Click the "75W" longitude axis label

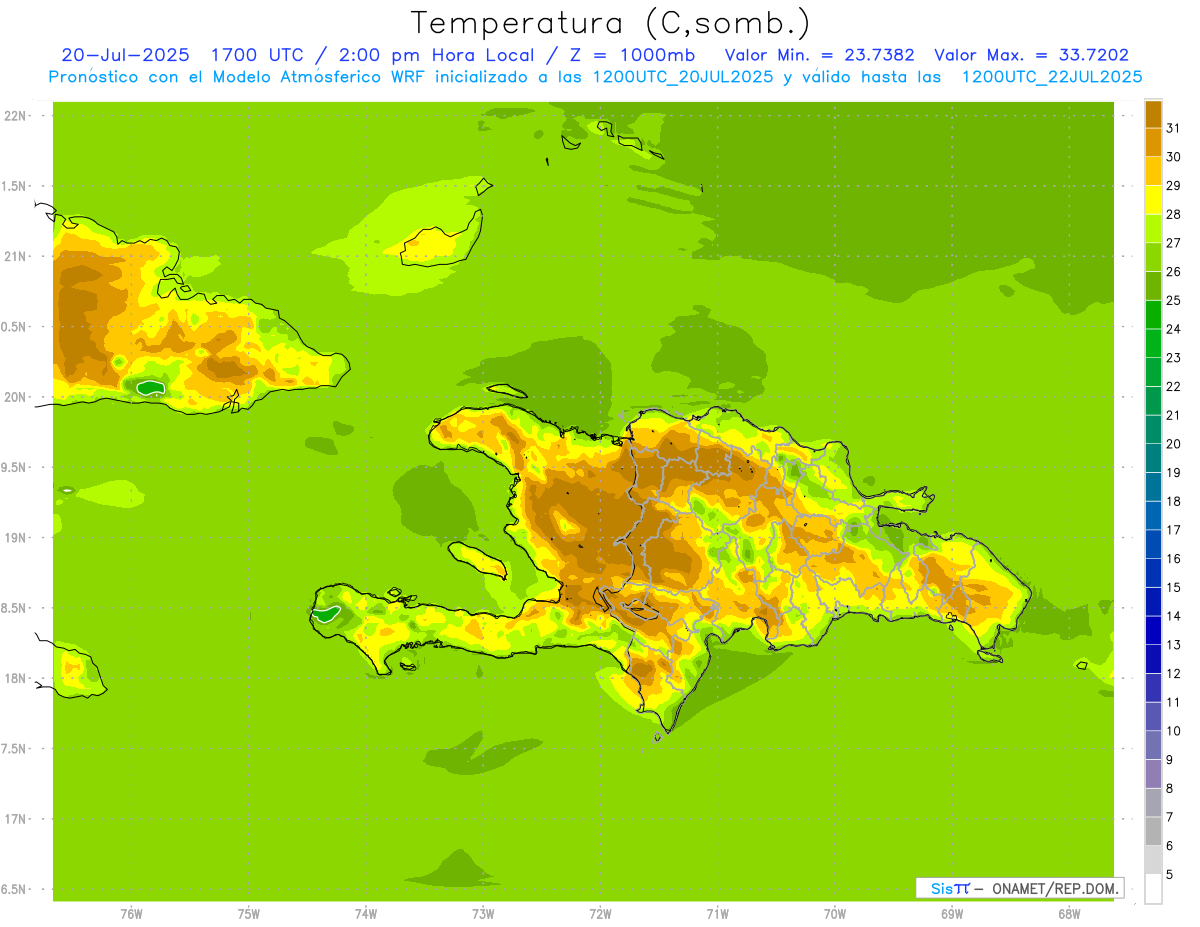click(x=249, y=914)
